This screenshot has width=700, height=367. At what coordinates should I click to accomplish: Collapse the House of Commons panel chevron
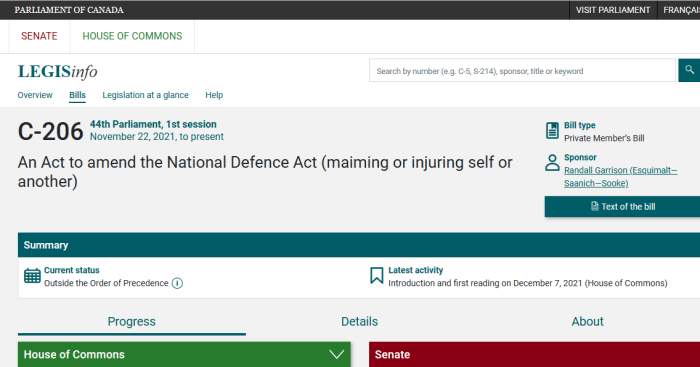pyautogui.click(x=337, y=354)
